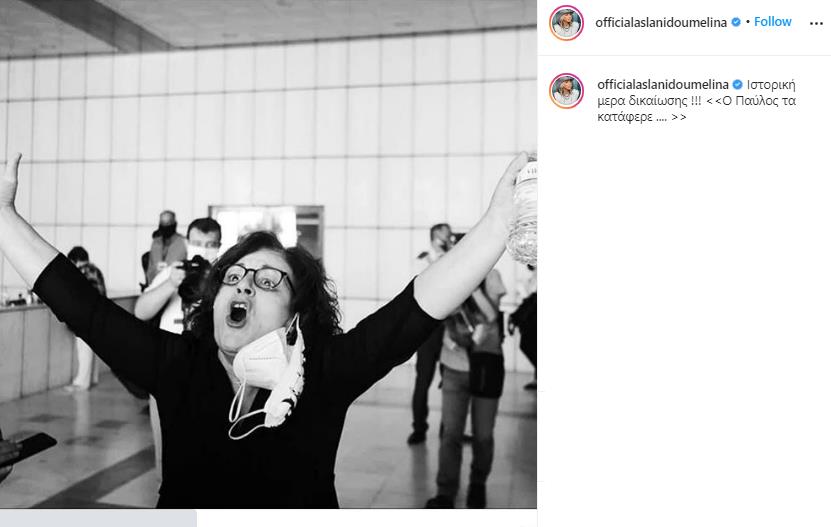Viewport: 831px width, 527px height.
Task: Click the dot separator before Follow
Action: pos(747,22)
